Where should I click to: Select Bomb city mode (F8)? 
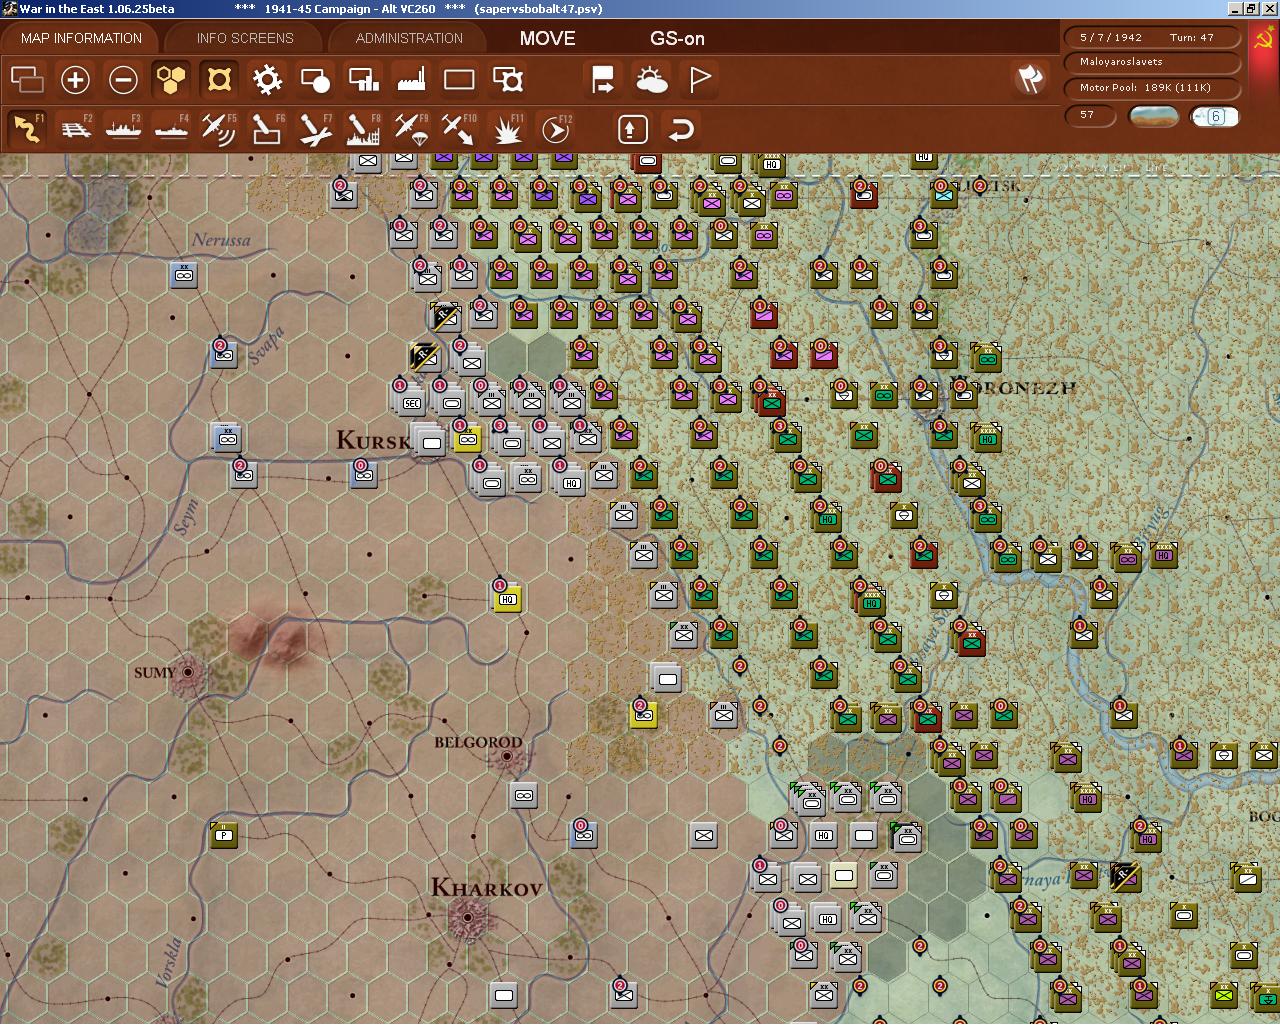pyautogui.click(x=364, y=129)
